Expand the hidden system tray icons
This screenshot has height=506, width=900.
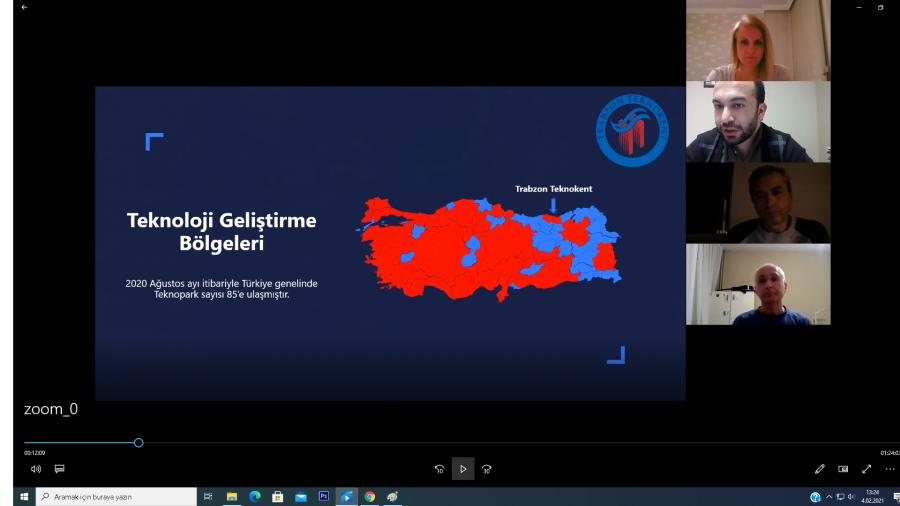click(x=829, y=497)
